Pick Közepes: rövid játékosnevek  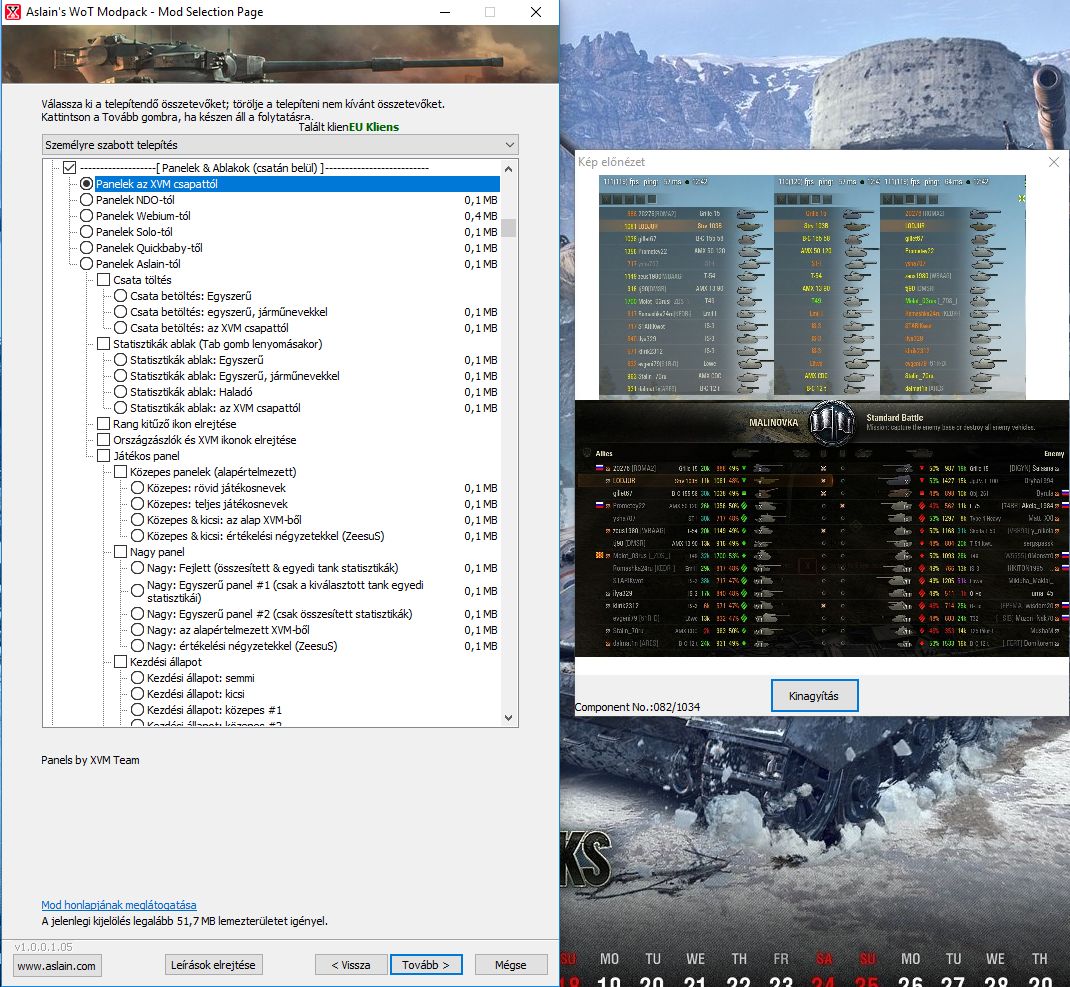(138, 488)
